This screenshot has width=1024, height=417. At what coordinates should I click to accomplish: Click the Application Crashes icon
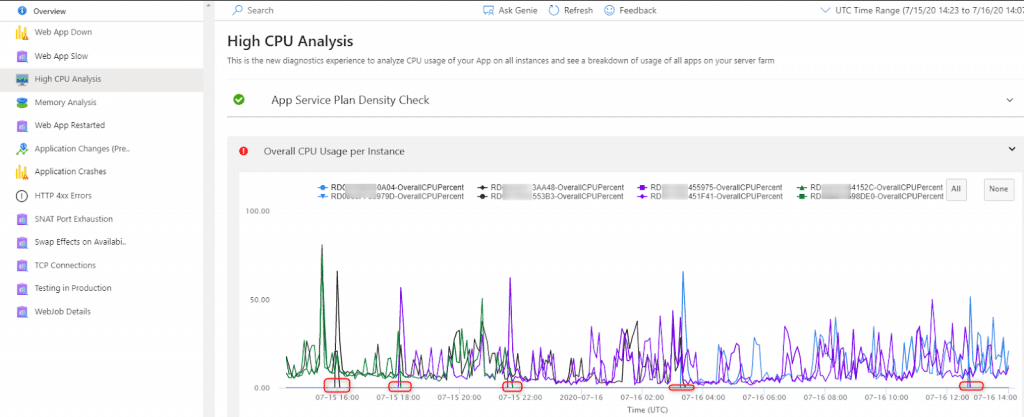[x=22, y=172]
